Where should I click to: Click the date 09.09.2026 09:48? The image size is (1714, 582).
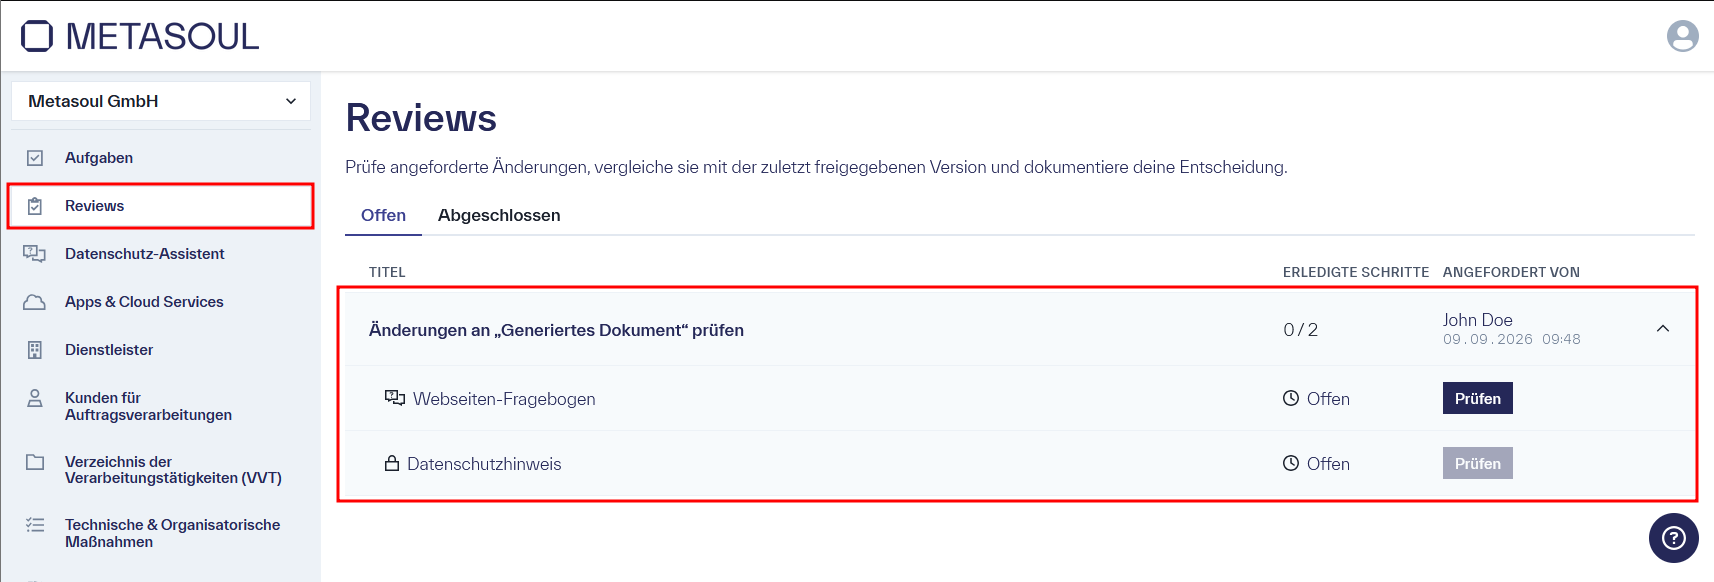[x=1511, y=339]
